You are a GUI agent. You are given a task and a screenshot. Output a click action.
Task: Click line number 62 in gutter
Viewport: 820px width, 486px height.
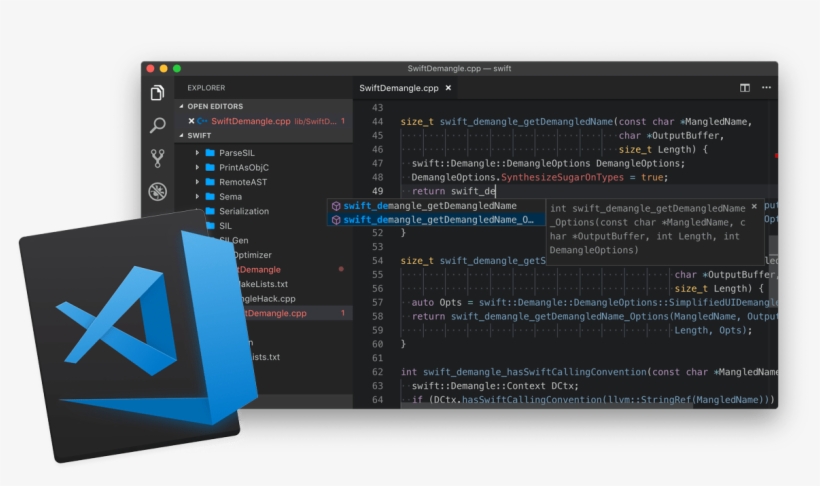pyautogui.click(x=377, y=372)
